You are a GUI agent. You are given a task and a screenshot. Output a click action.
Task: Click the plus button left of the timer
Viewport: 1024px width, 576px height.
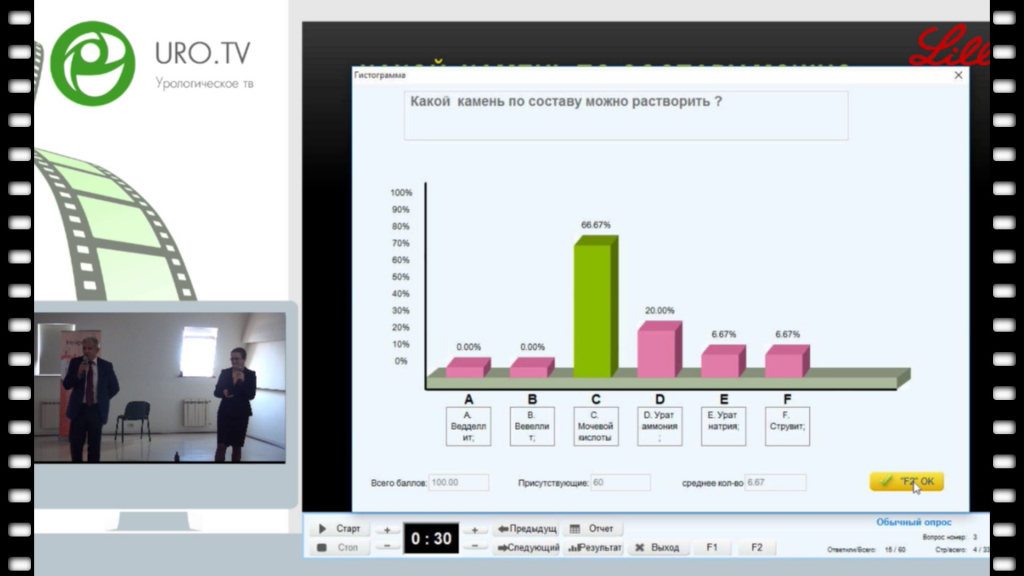tap(388, 529)
